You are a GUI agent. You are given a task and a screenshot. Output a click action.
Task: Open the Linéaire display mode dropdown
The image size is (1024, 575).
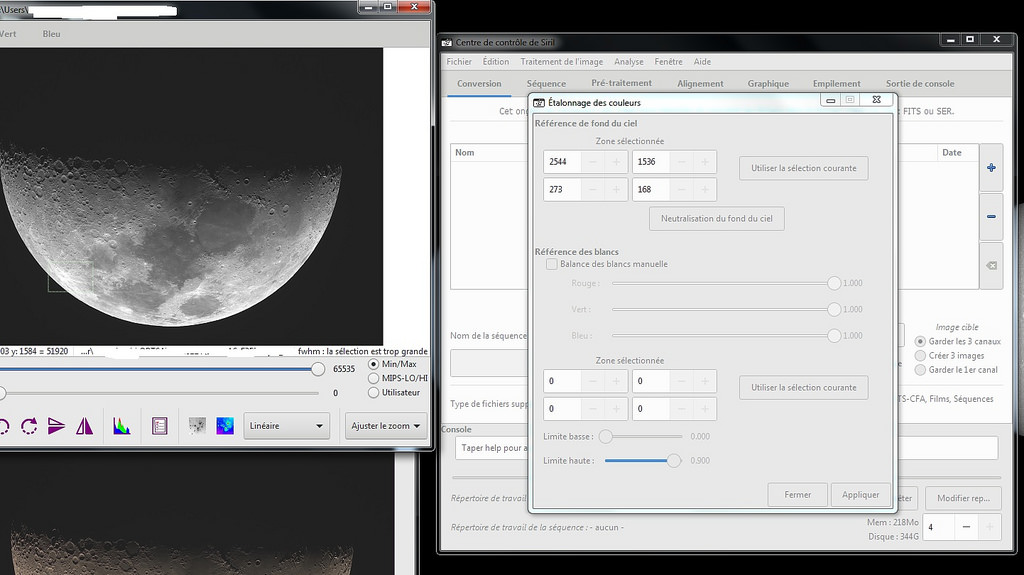coord(286,426)
